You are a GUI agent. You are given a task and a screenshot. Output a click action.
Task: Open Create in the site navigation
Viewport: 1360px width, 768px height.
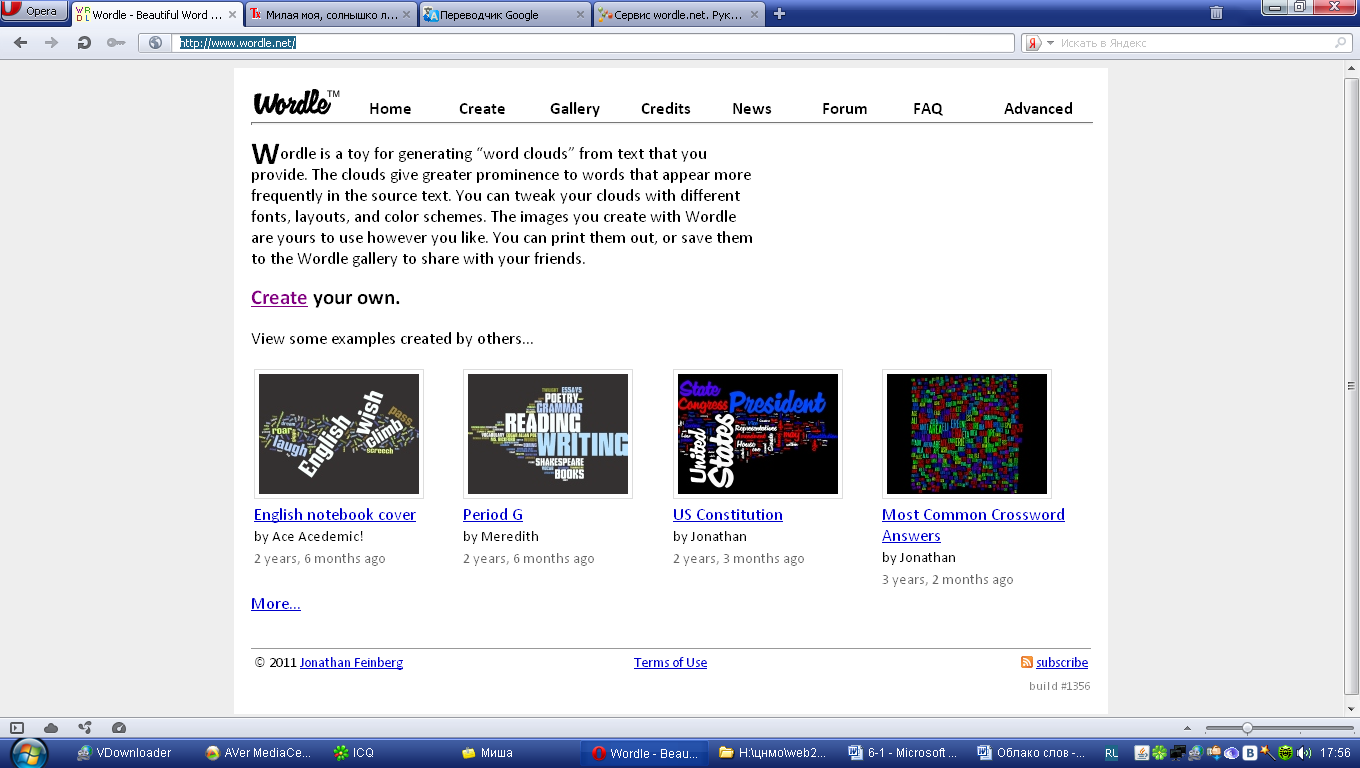(x=482, y=108)
